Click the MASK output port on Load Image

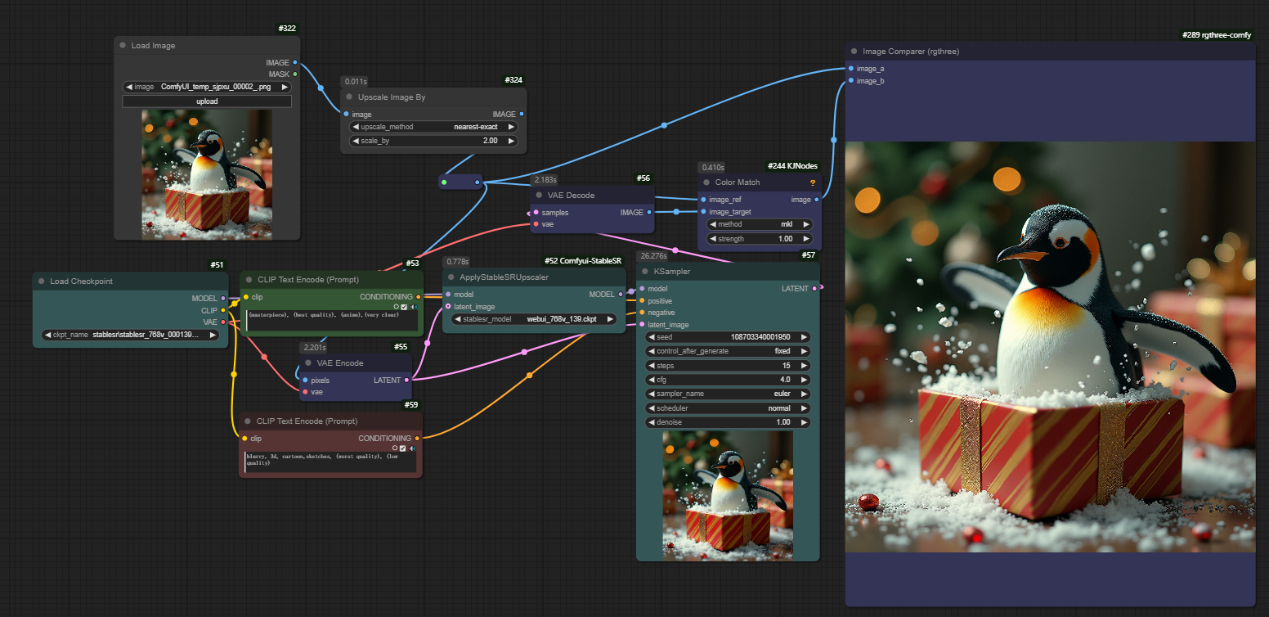coord(294,74)
